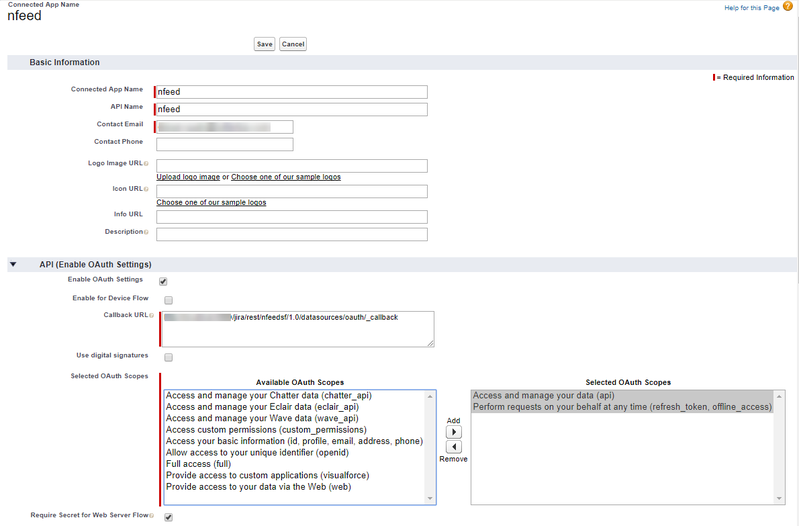Screen dimensions: 799x526
Task: Click the Add scope arrow button
Action: [453, 432]
